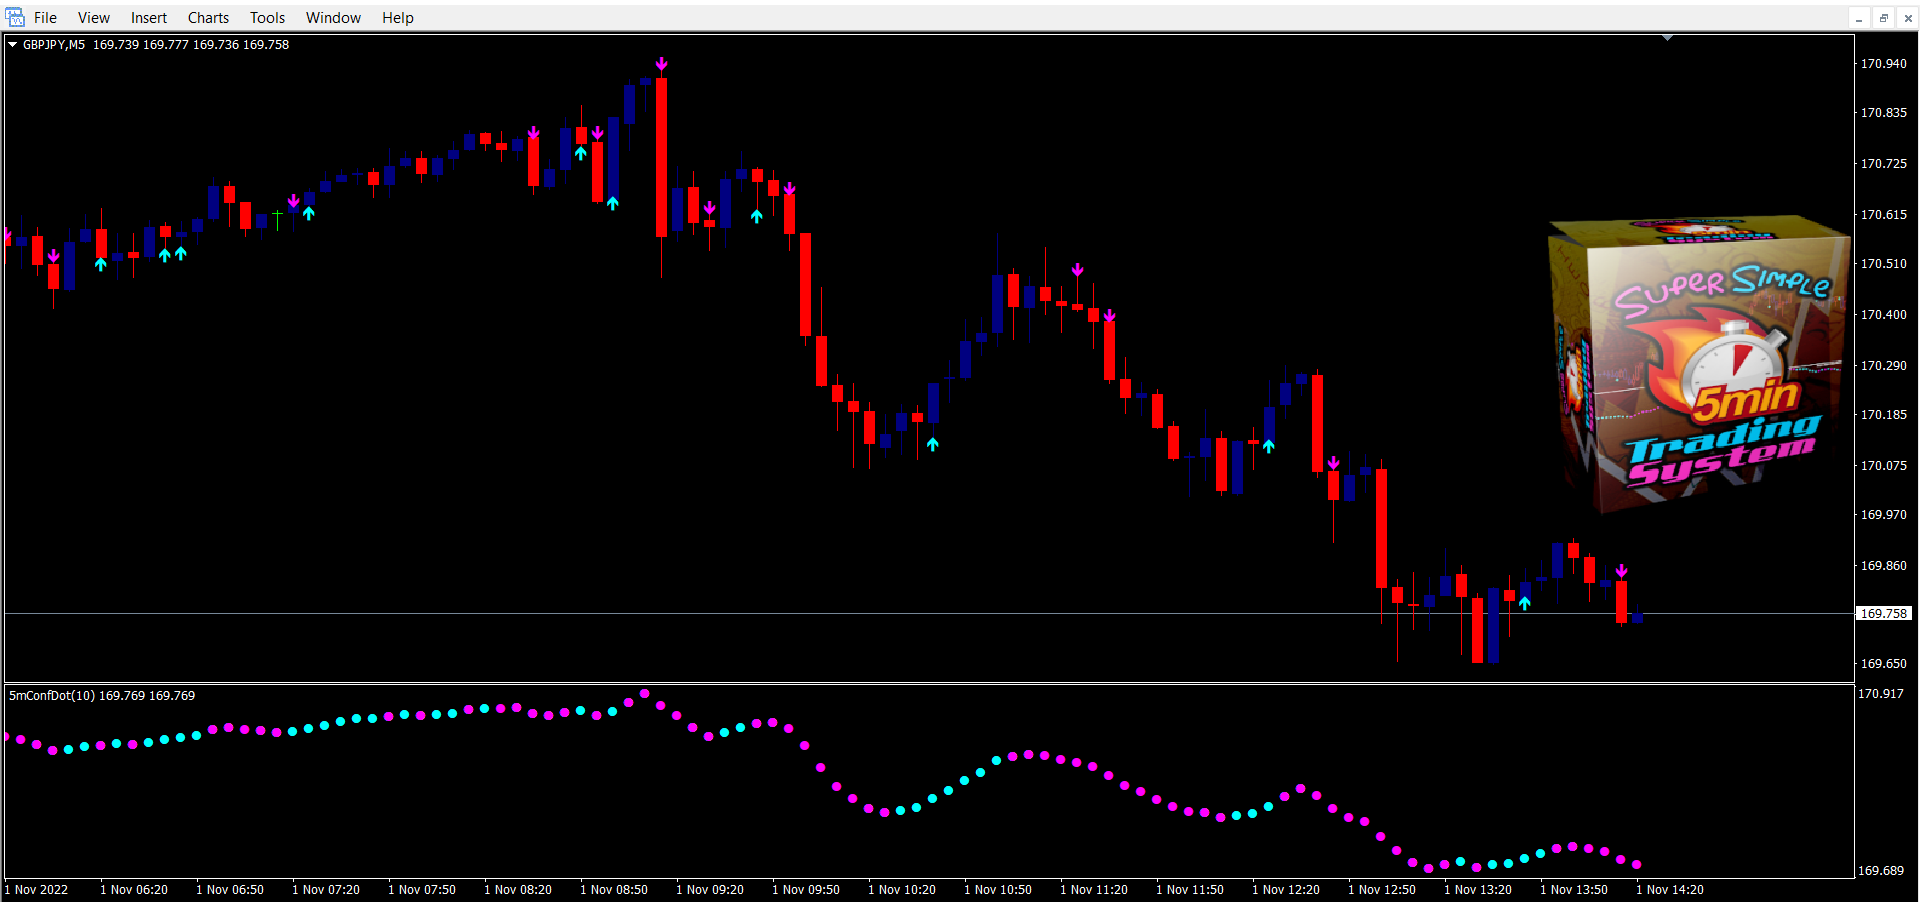1920x902 pixels.
Task: Click the cyan buy arrow near 10:20
Action: pos(932,444)
